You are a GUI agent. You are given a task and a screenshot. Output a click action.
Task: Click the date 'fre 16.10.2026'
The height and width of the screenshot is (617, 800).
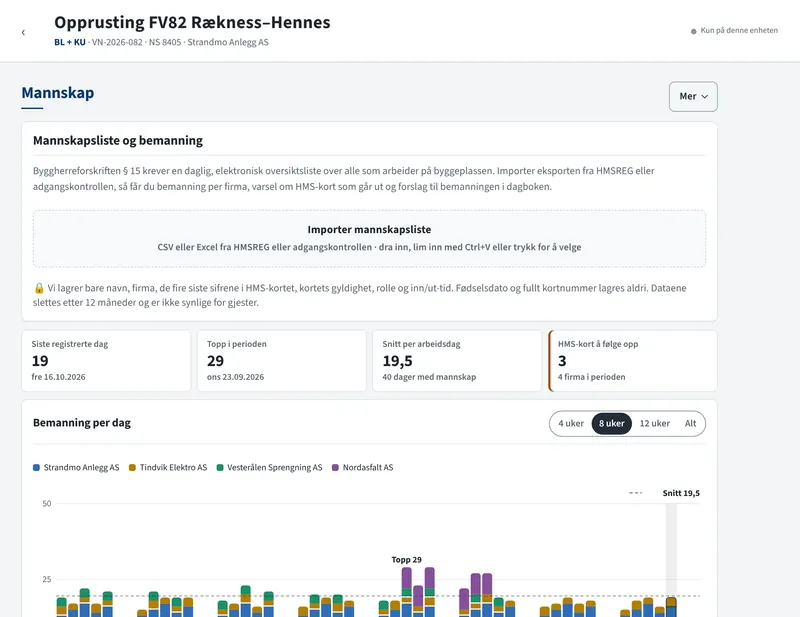(x=59, y=377)
